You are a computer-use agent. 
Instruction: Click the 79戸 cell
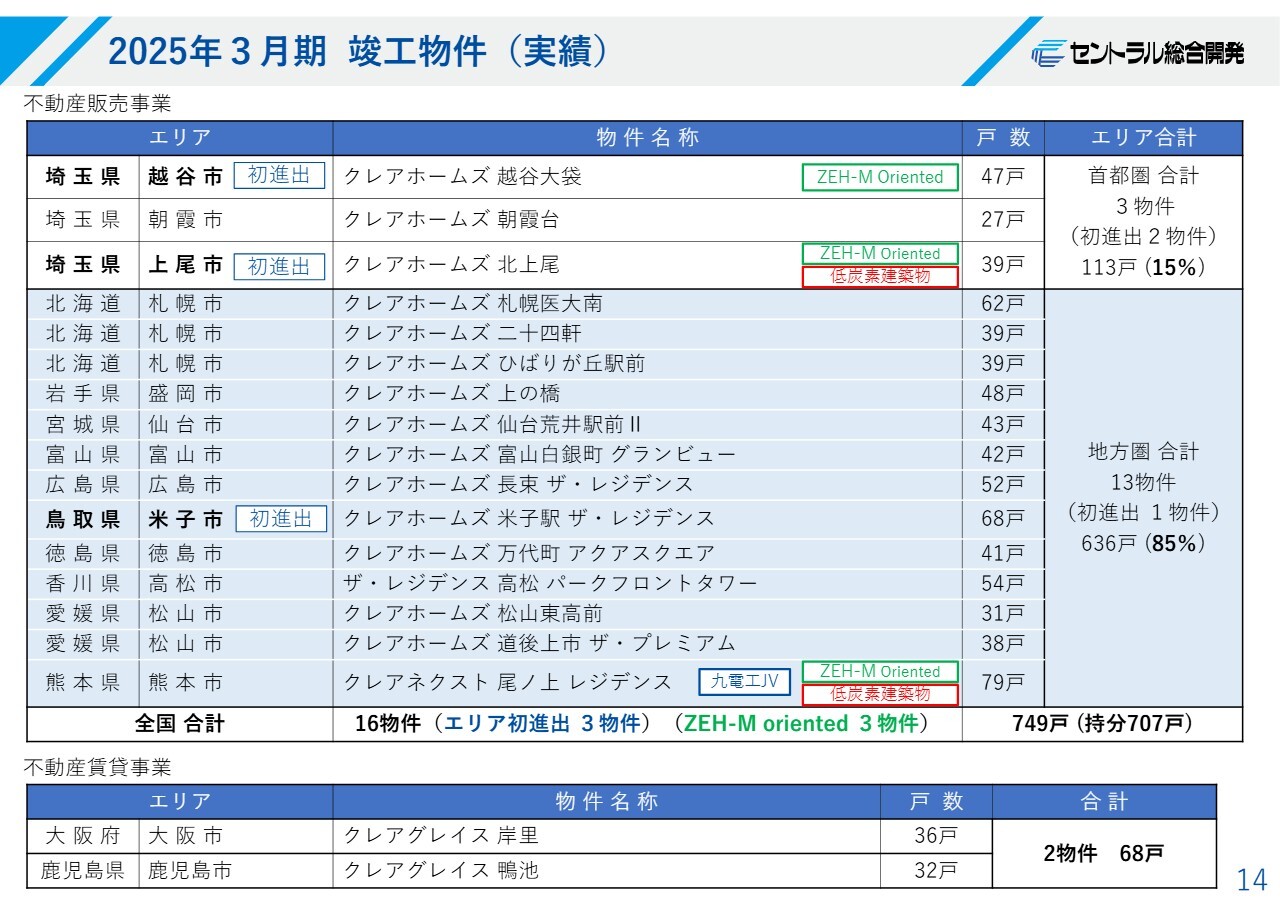1003,683
